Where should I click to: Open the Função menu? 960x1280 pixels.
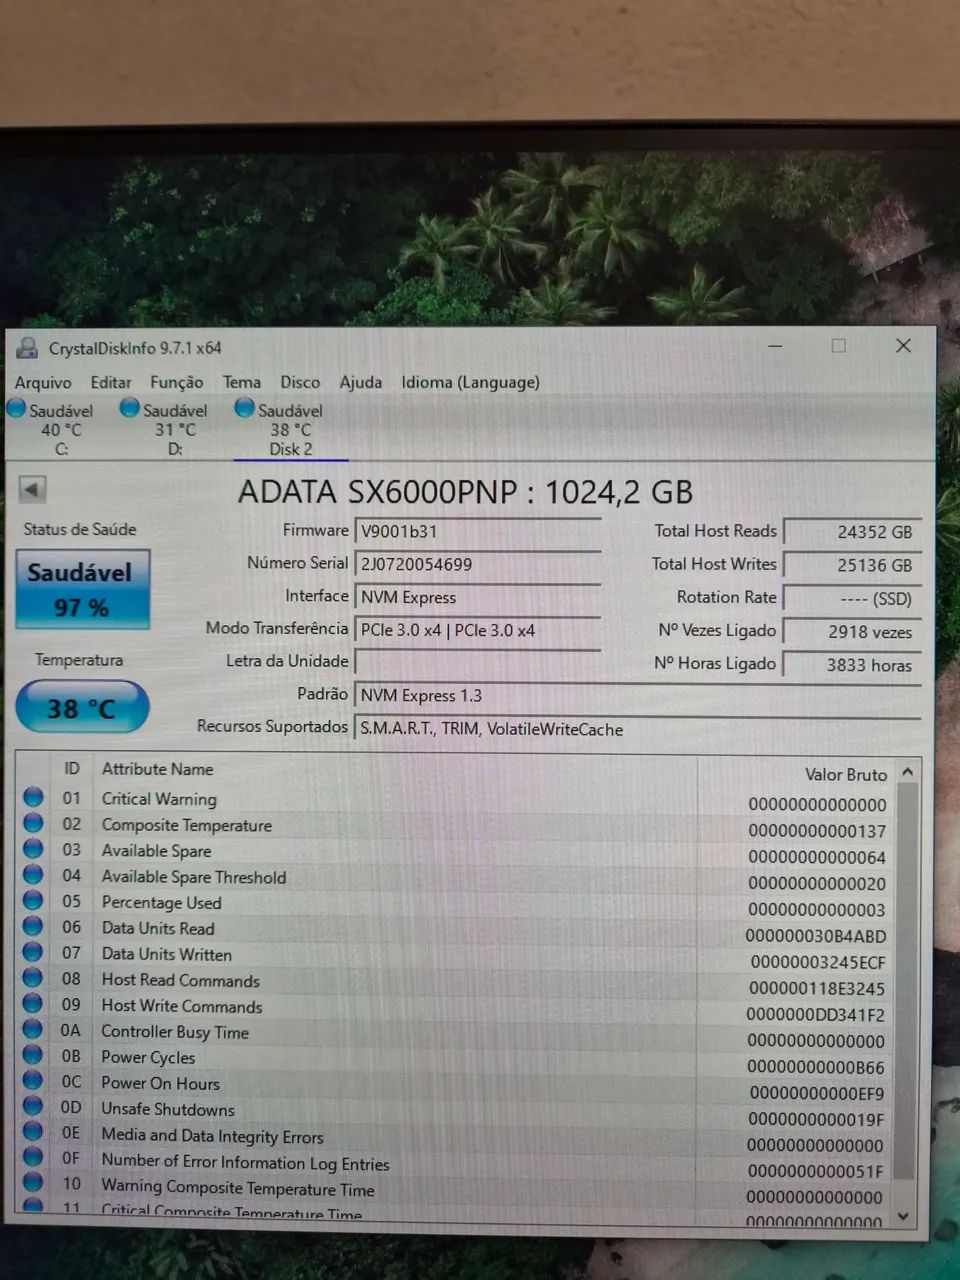pyautogui.click(x=177, y=383)
